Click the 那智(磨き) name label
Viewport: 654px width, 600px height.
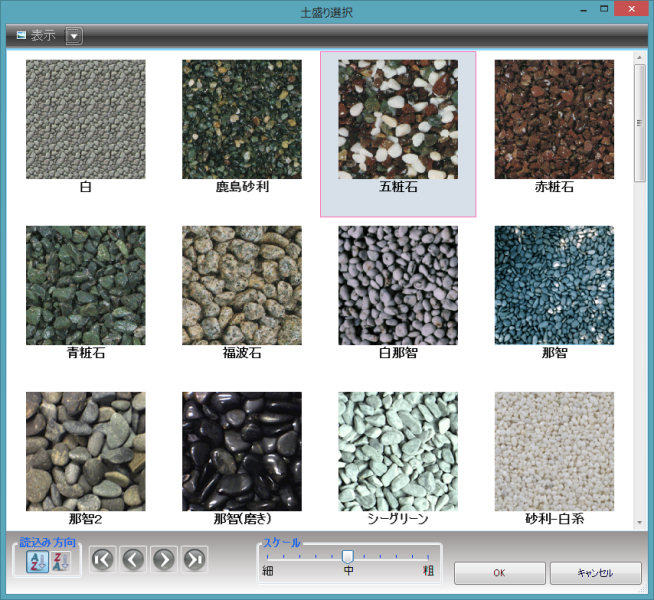coord(242,519)
